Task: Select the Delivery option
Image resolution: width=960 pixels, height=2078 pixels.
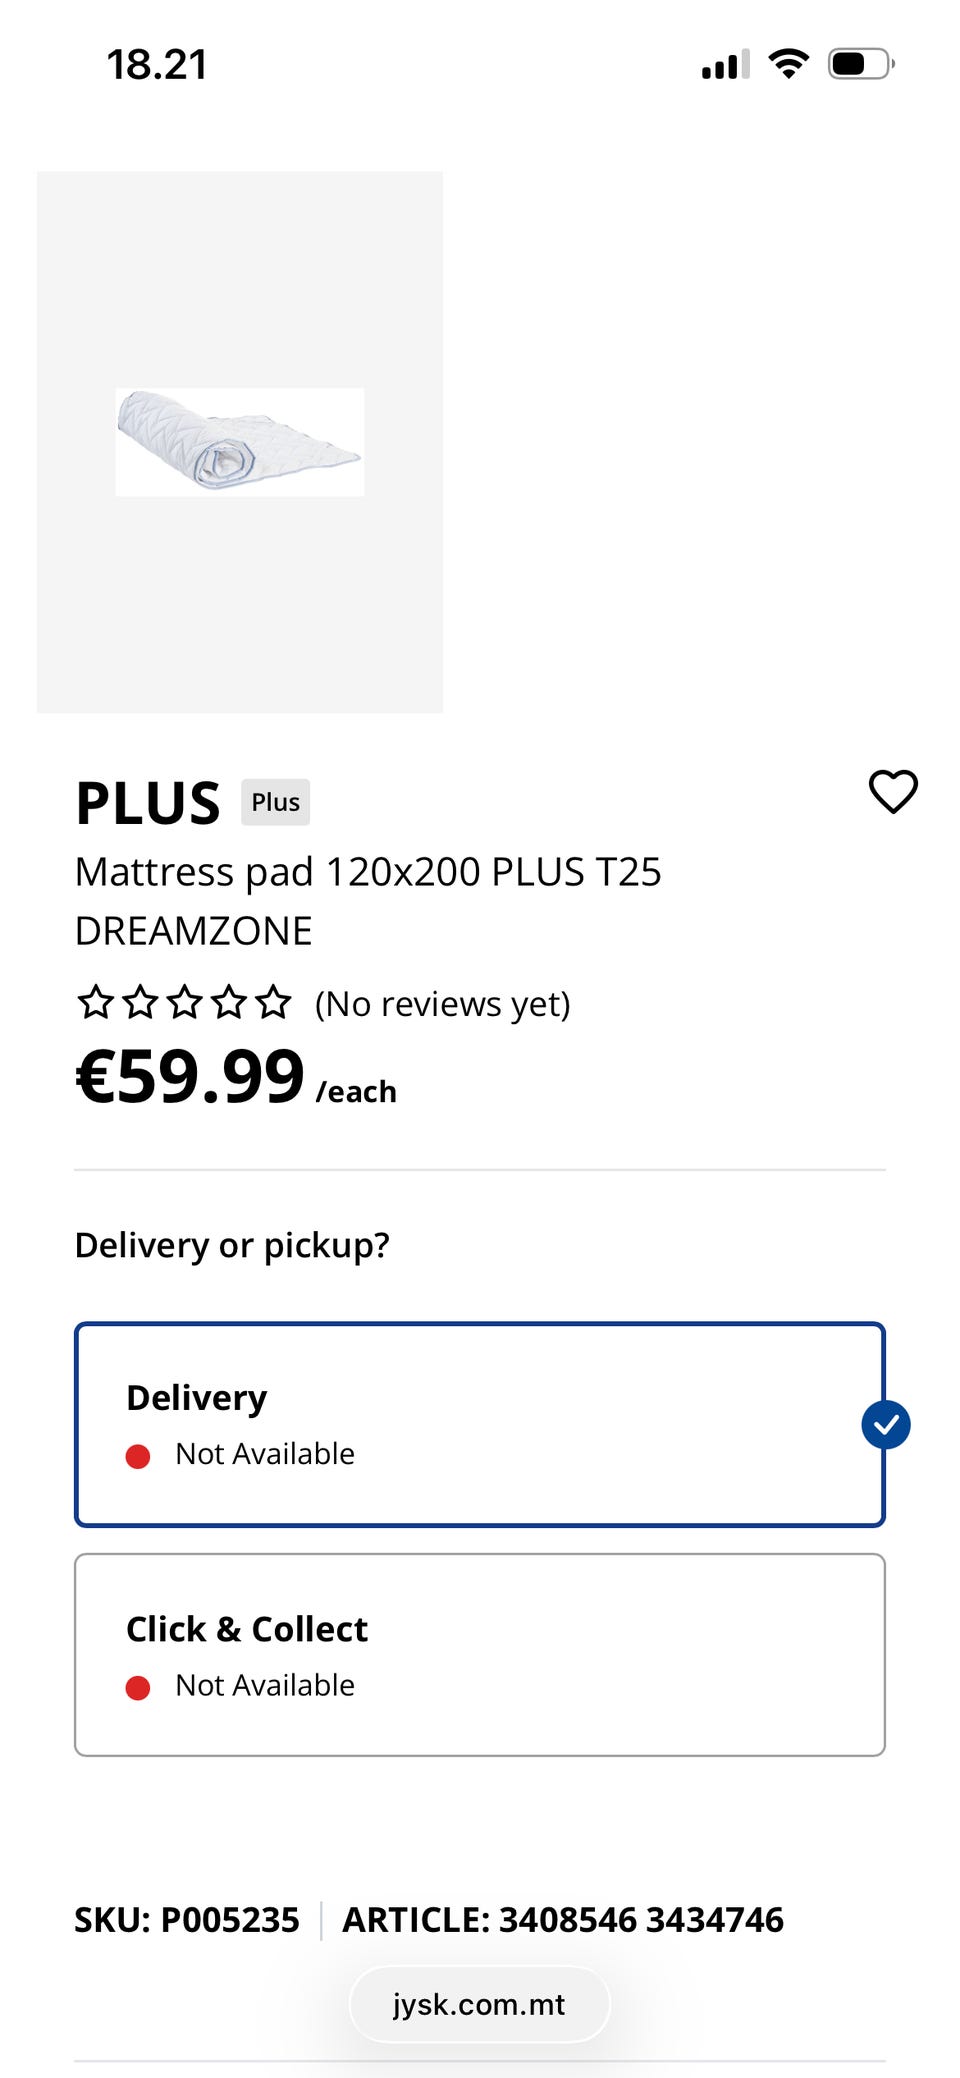Action: pyautogui.click(x=479, y=1425)
